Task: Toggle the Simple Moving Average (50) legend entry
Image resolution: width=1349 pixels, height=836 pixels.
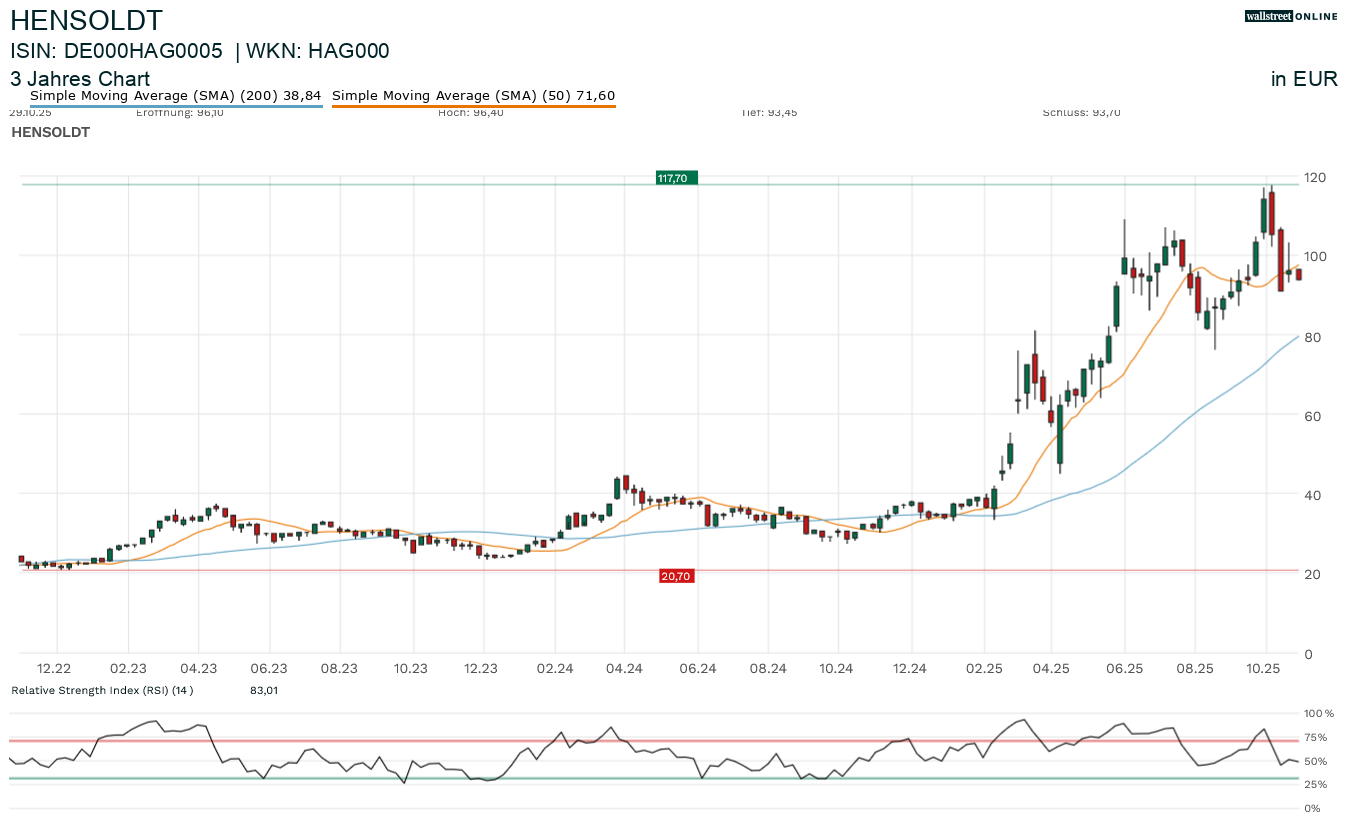Action: [473, 96]
